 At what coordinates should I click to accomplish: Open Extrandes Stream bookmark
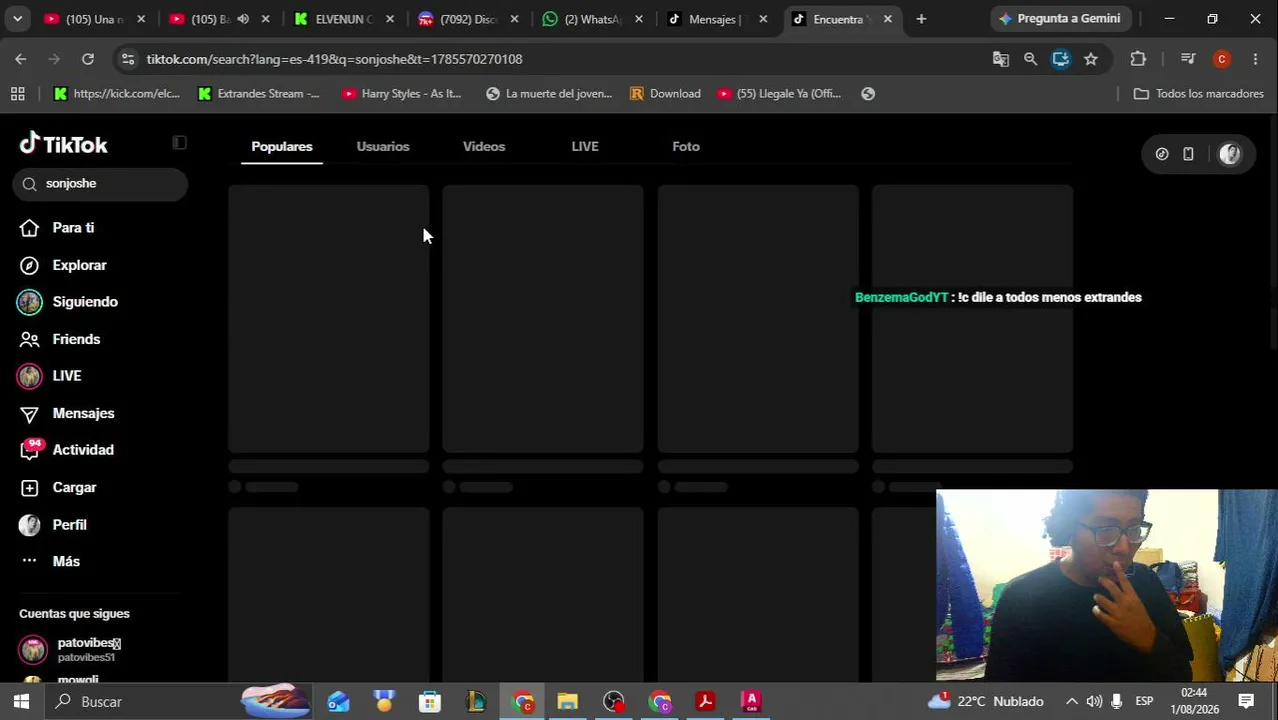(x=258, y=94)
